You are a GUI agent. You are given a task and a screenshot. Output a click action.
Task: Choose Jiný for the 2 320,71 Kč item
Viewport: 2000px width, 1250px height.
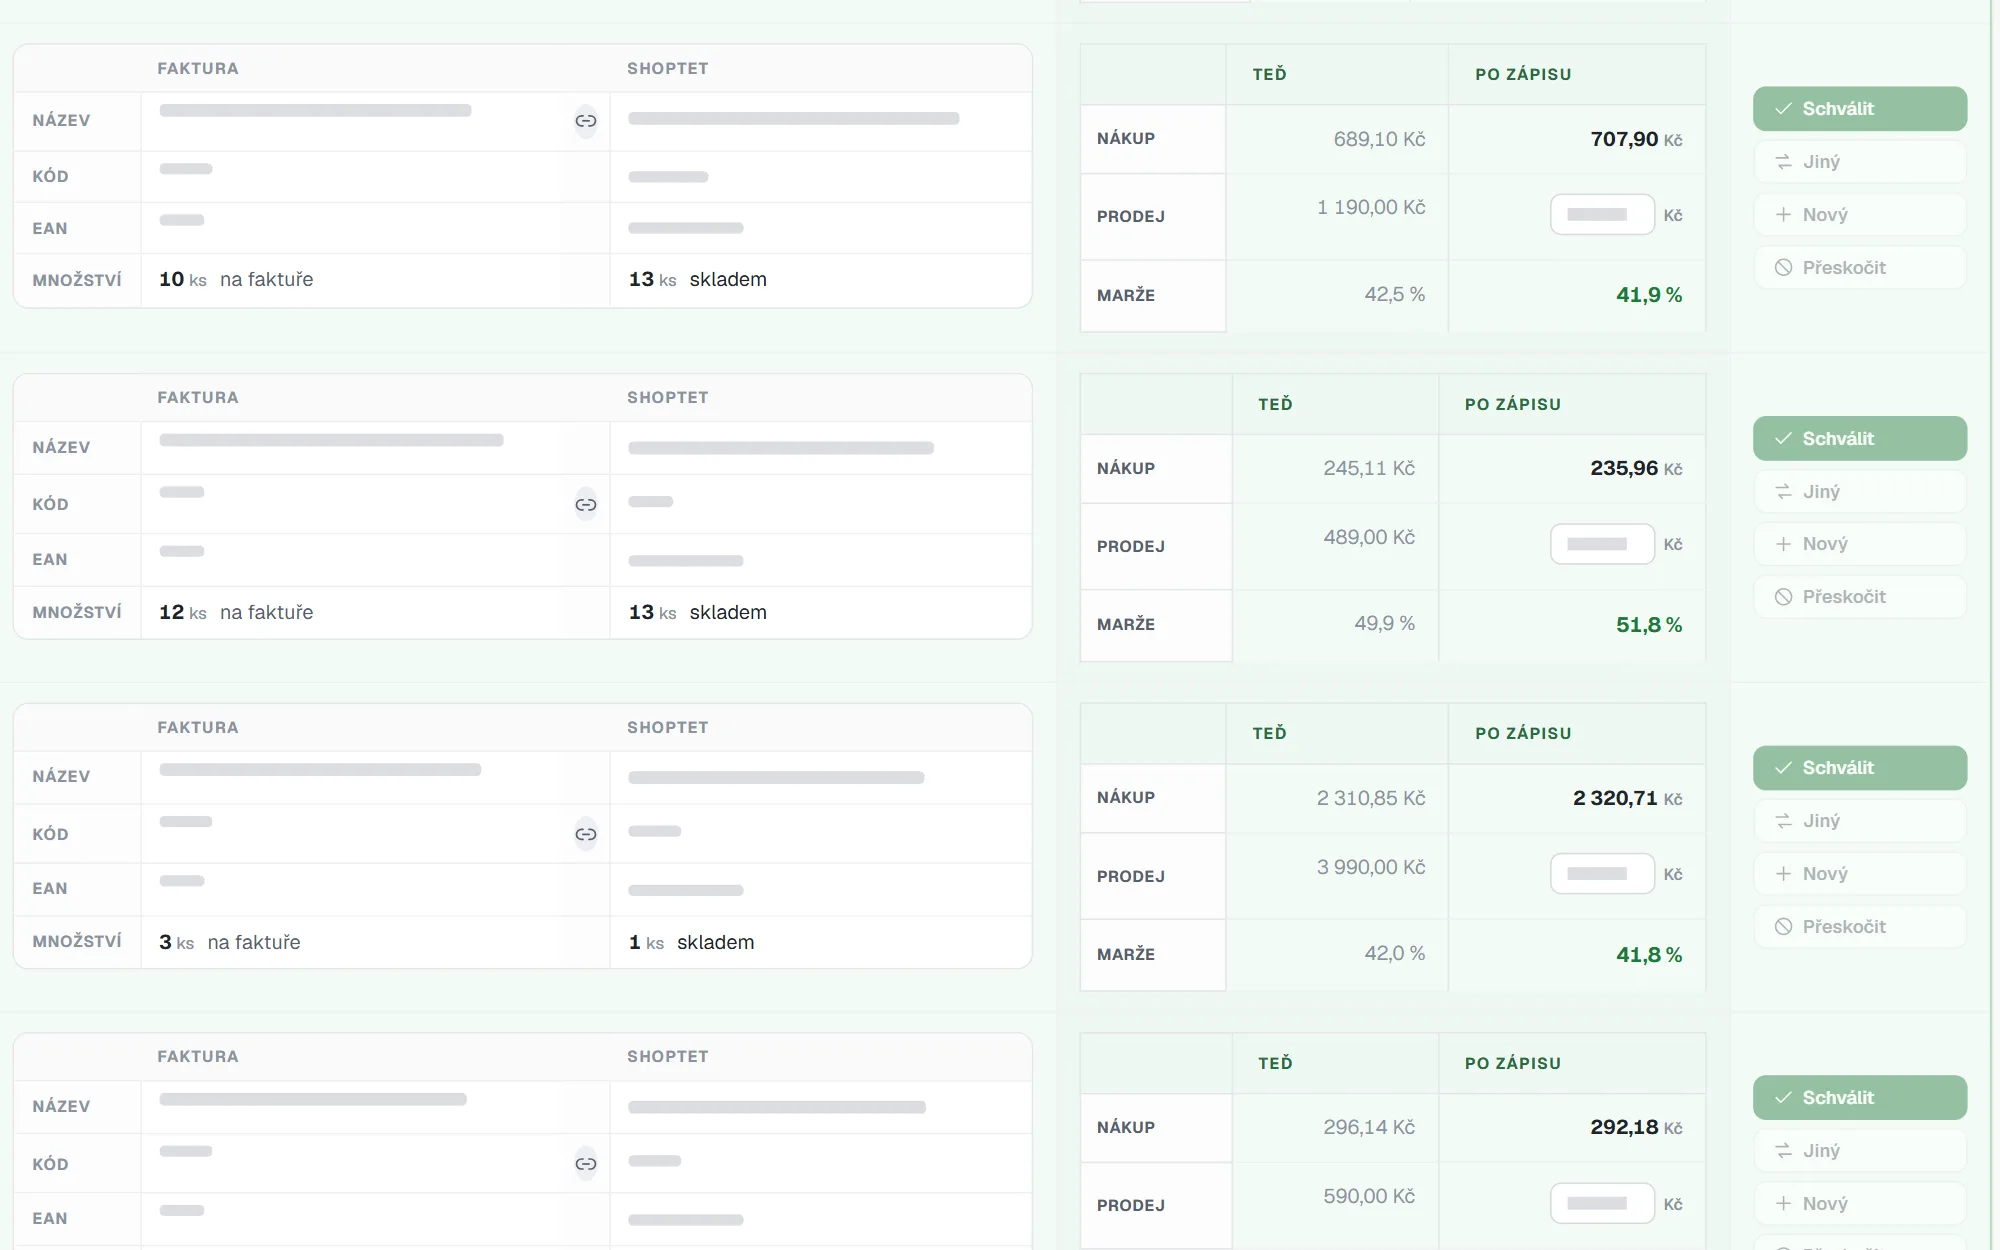click(x=1860, y=821)
